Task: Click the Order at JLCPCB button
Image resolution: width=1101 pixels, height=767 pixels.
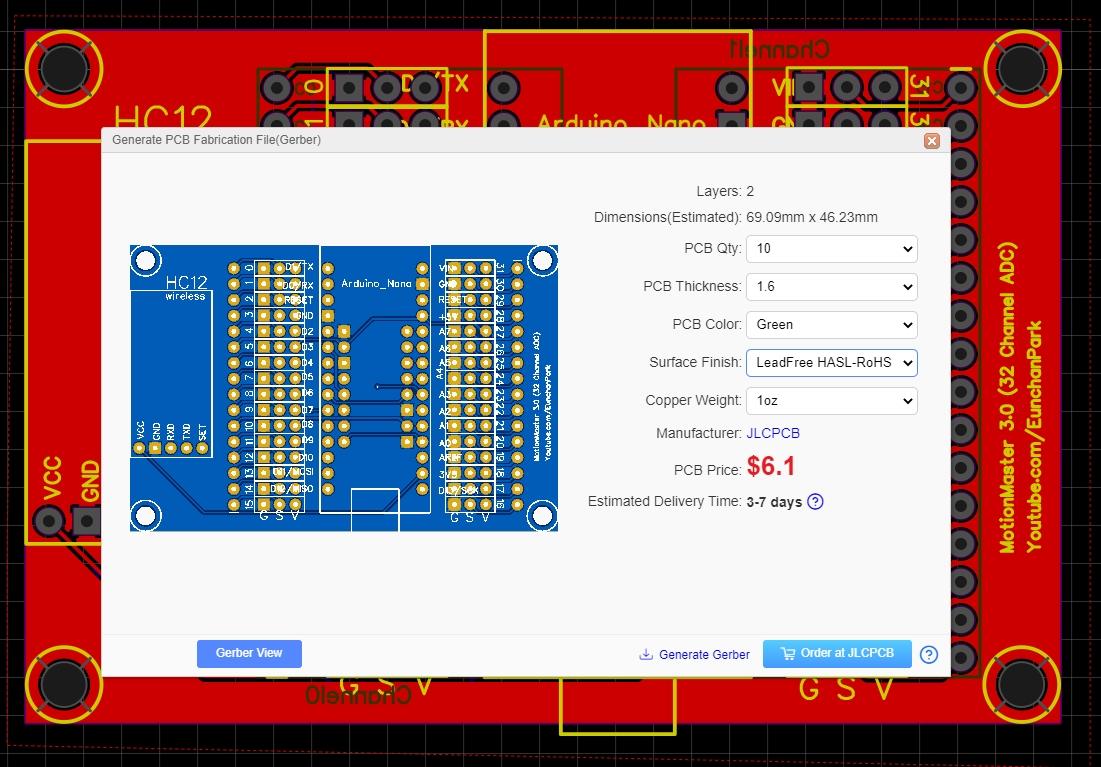Action: click(837, 653)
